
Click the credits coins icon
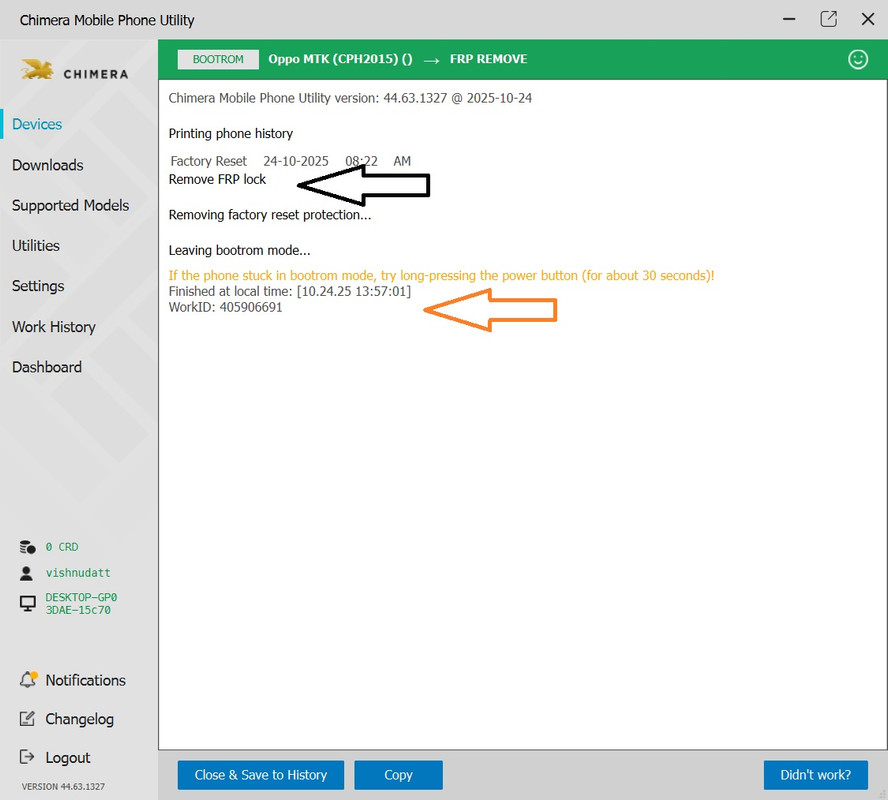point(27,547)
